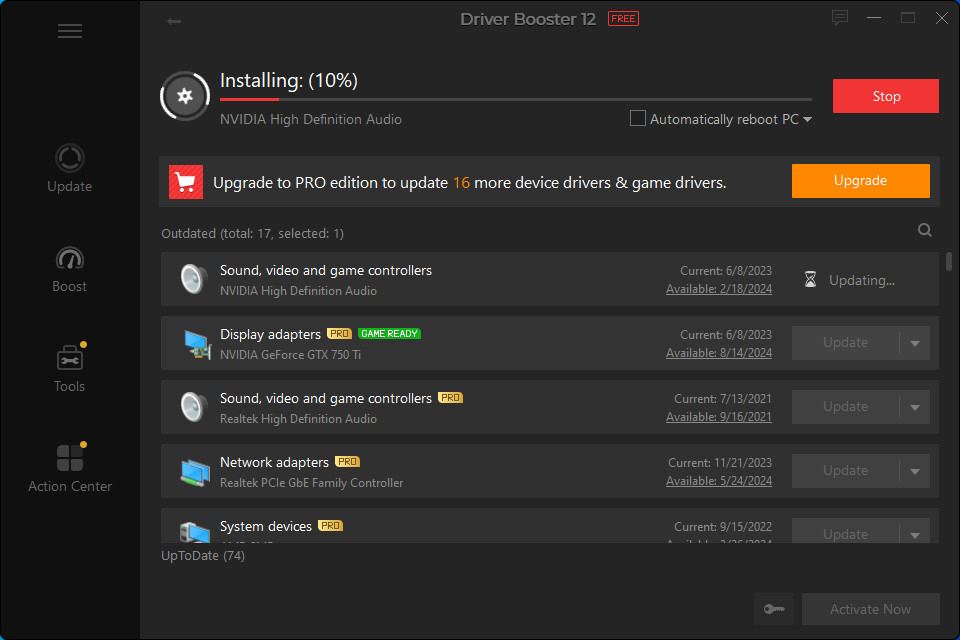Click the Realtek High Definition Audio speaker icon
Screen dimensions: 960x640
pos(193,407)
